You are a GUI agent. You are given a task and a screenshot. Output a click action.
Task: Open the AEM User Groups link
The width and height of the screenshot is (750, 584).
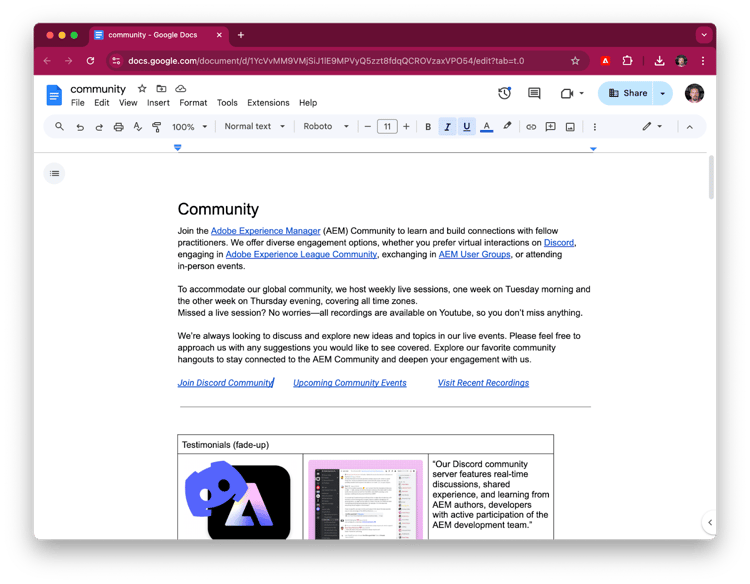pos(474,254)
